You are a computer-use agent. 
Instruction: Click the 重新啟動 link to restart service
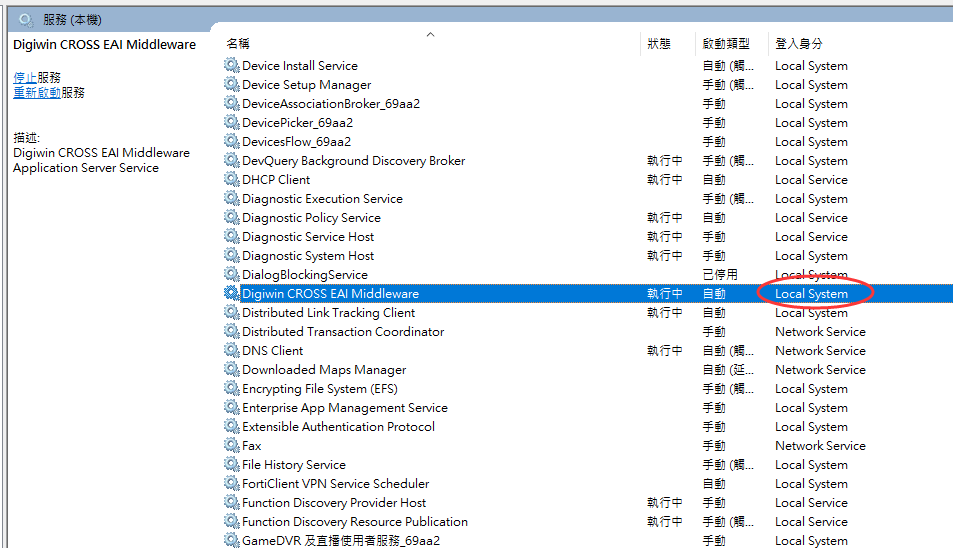point(37,92)
